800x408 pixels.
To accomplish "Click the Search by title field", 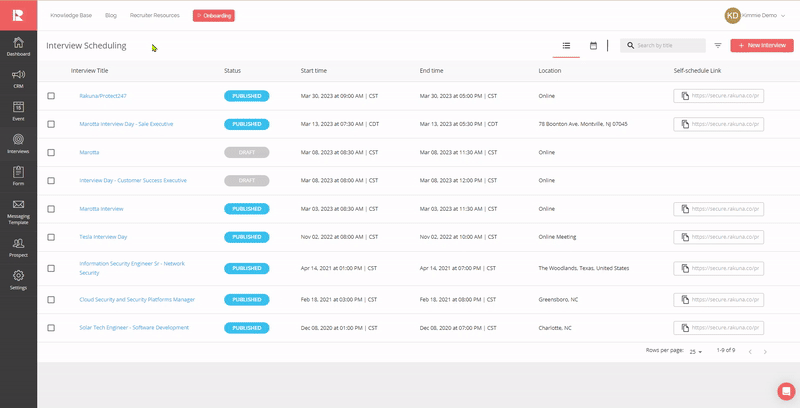I will pos(663,45).
